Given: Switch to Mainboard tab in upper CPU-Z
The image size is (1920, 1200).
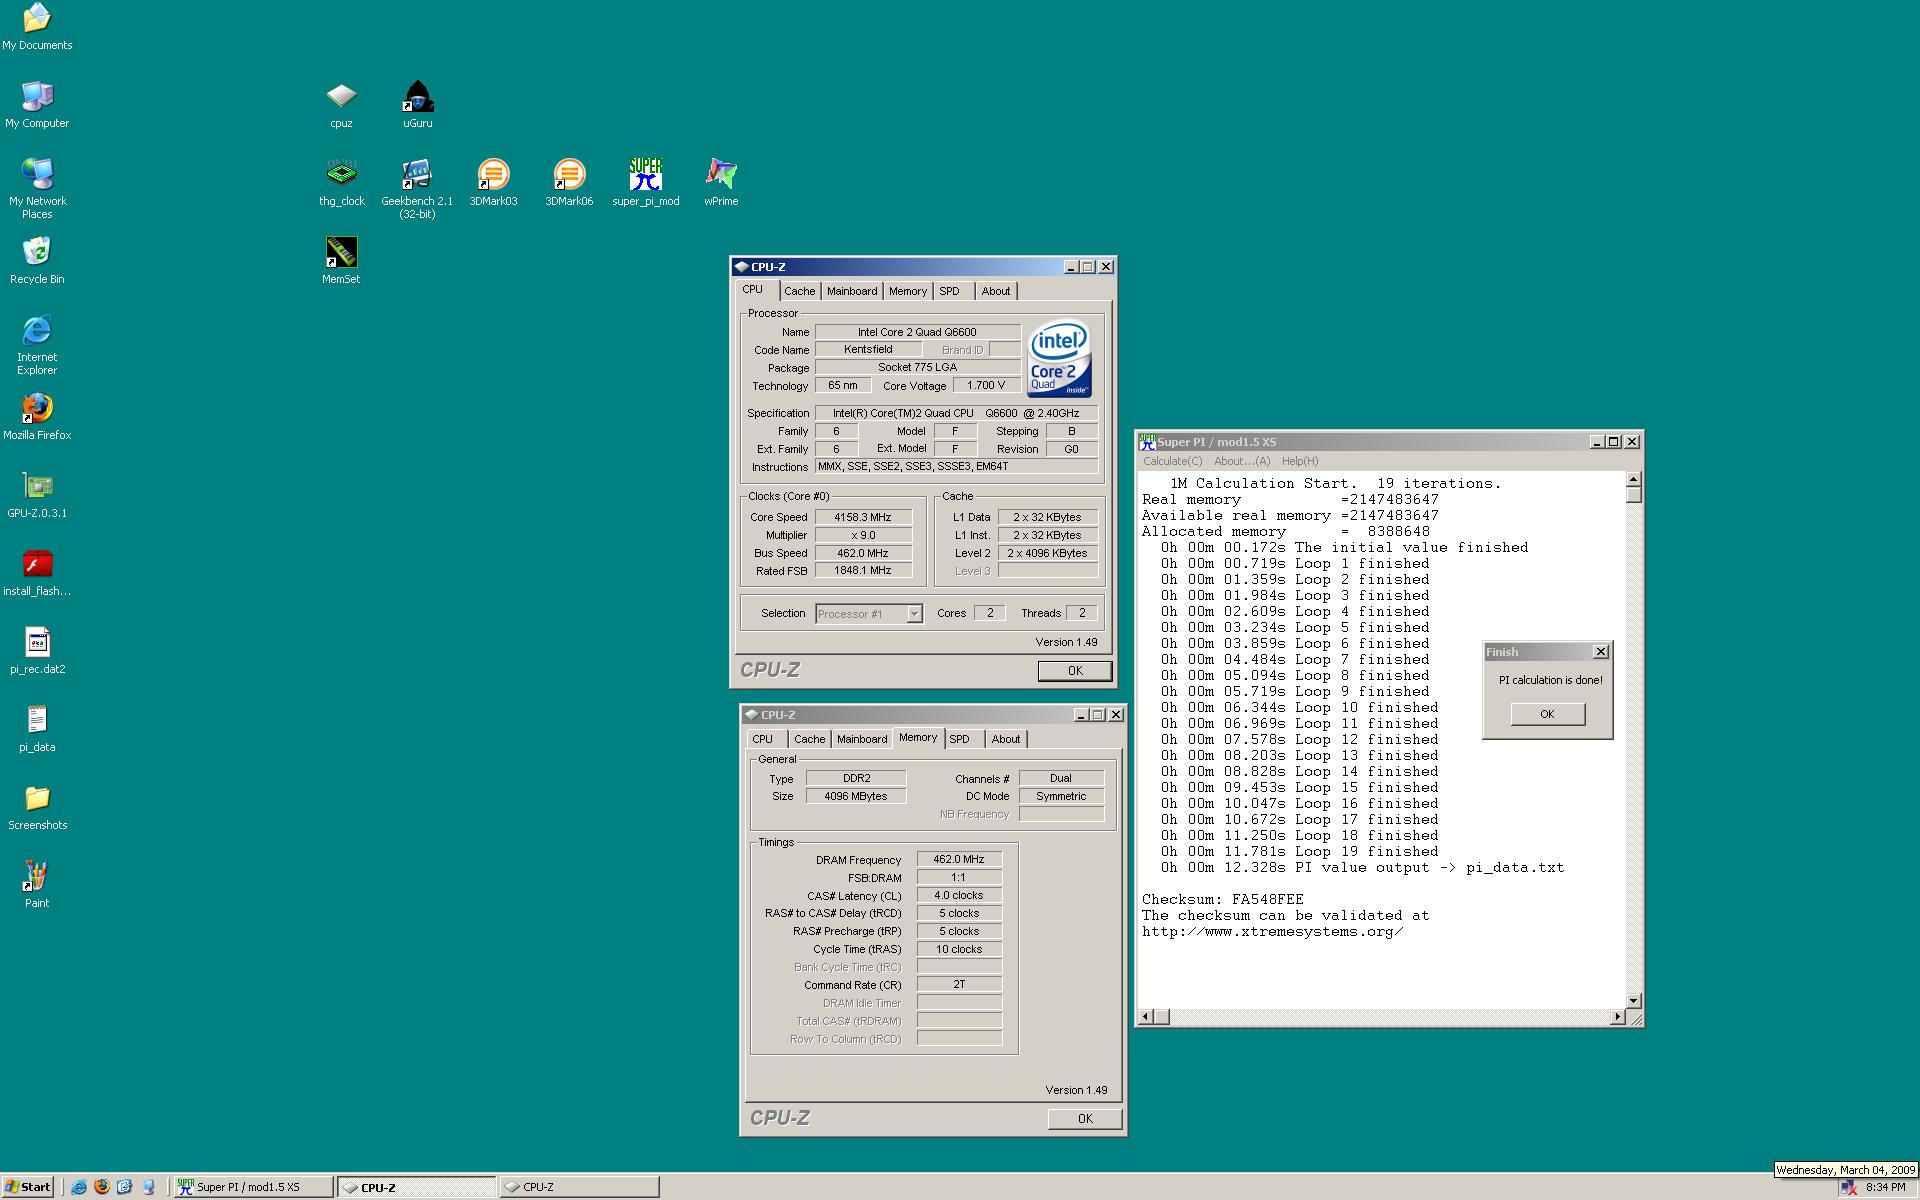Looking at the screenshot, I should (x=852, y=291).
